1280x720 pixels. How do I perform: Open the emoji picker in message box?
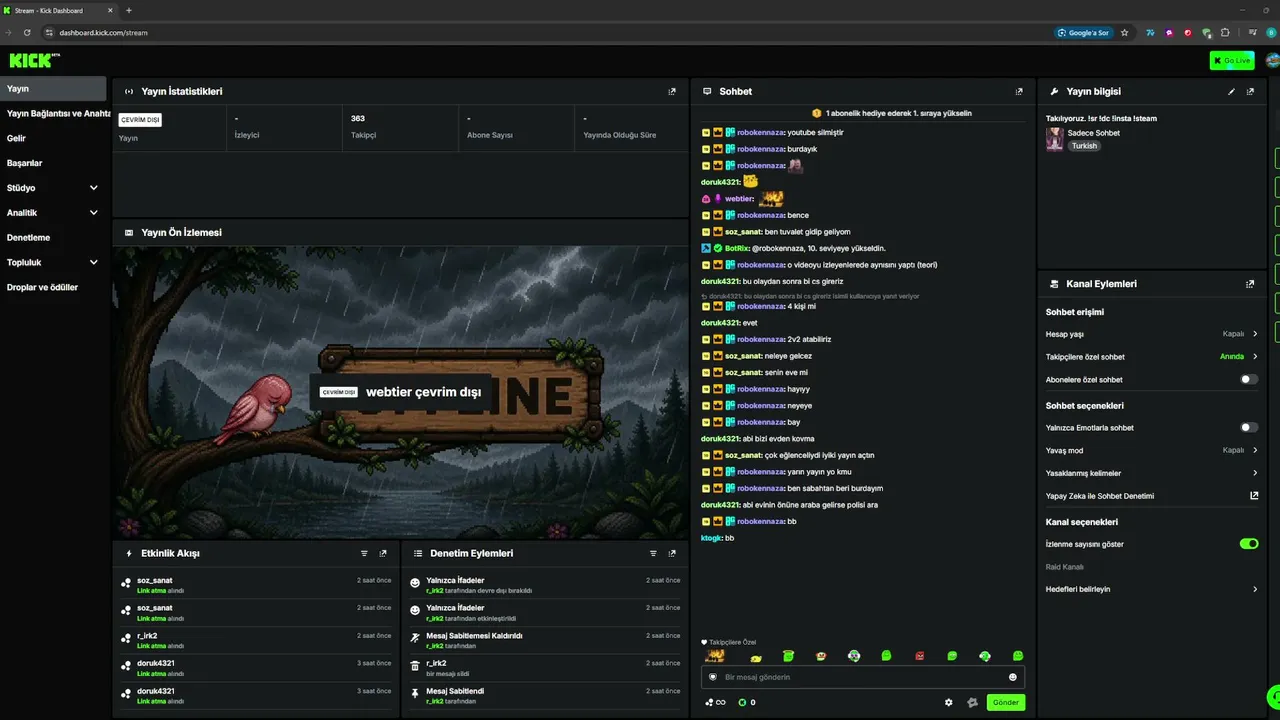point(1013,677)
